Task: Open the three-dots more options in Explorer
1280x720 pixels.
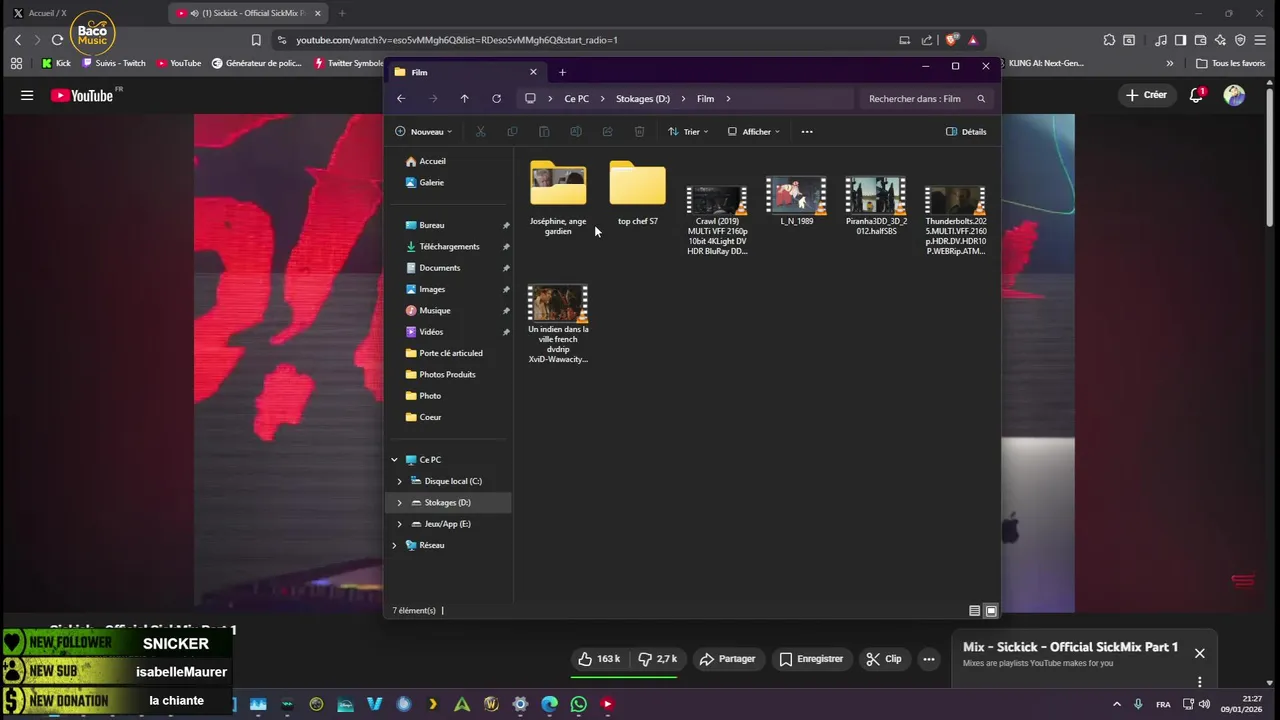Action: pyautogui.click(x=807, y=131)
